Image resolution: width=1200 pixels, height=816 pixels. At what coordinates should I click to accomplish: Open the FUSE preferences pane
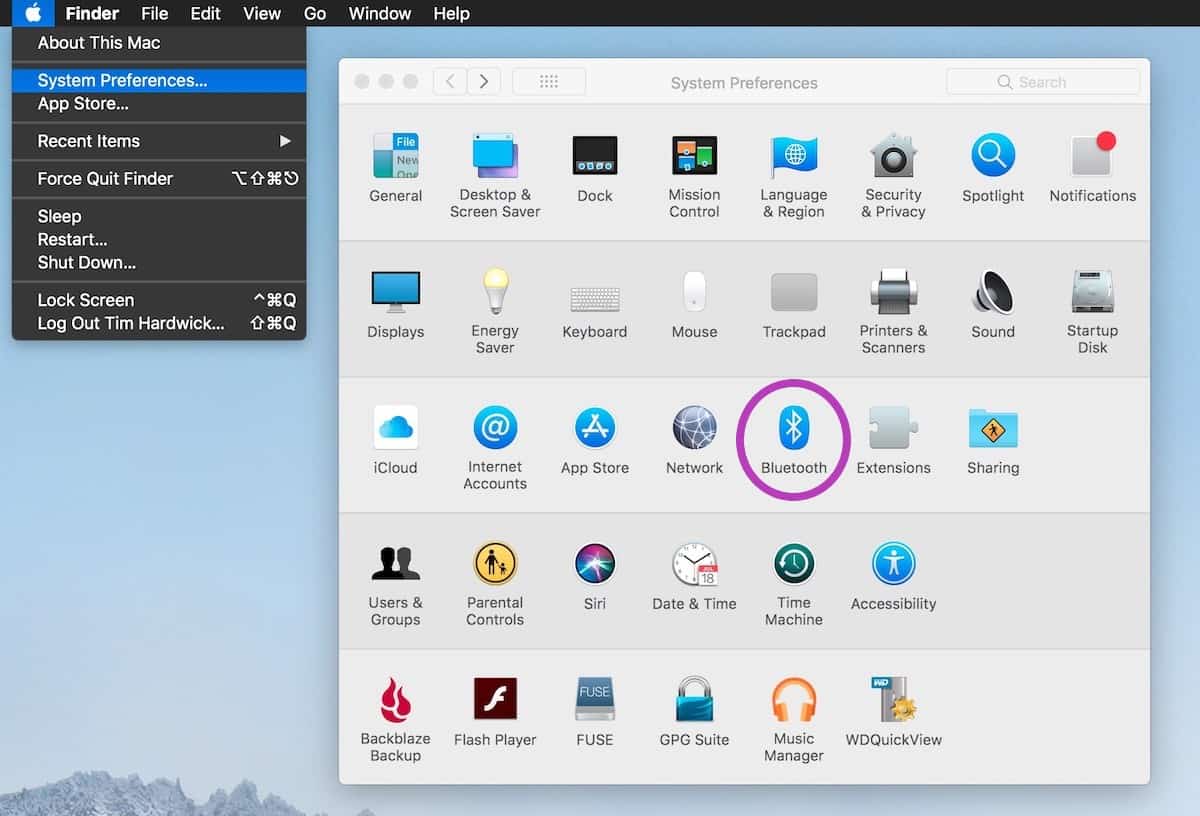pyautogui.click(x=595, y=712)
